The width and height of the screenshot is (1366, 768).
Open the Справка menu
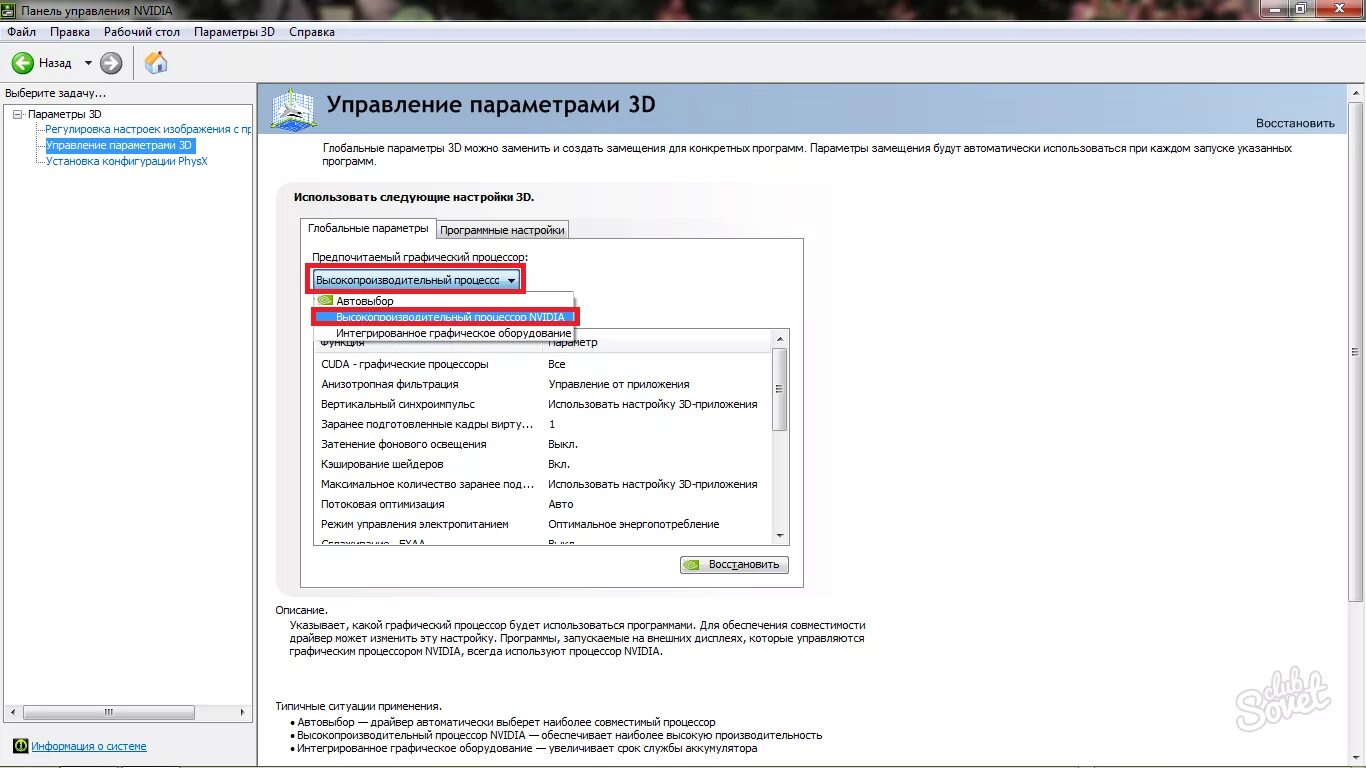[312, 32]
